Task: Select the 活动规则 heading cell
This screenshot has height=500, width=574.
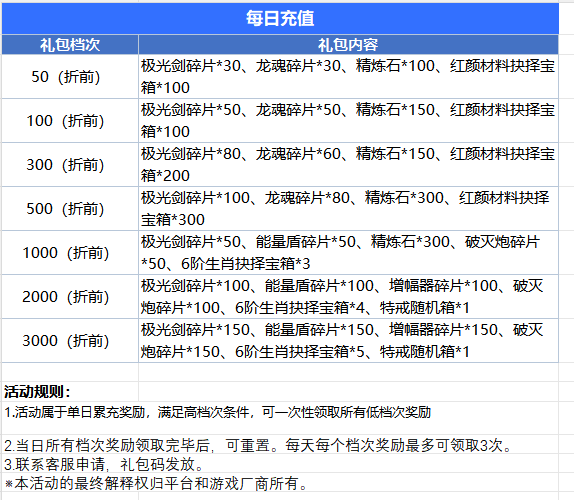Action: (x=70, y=392)
